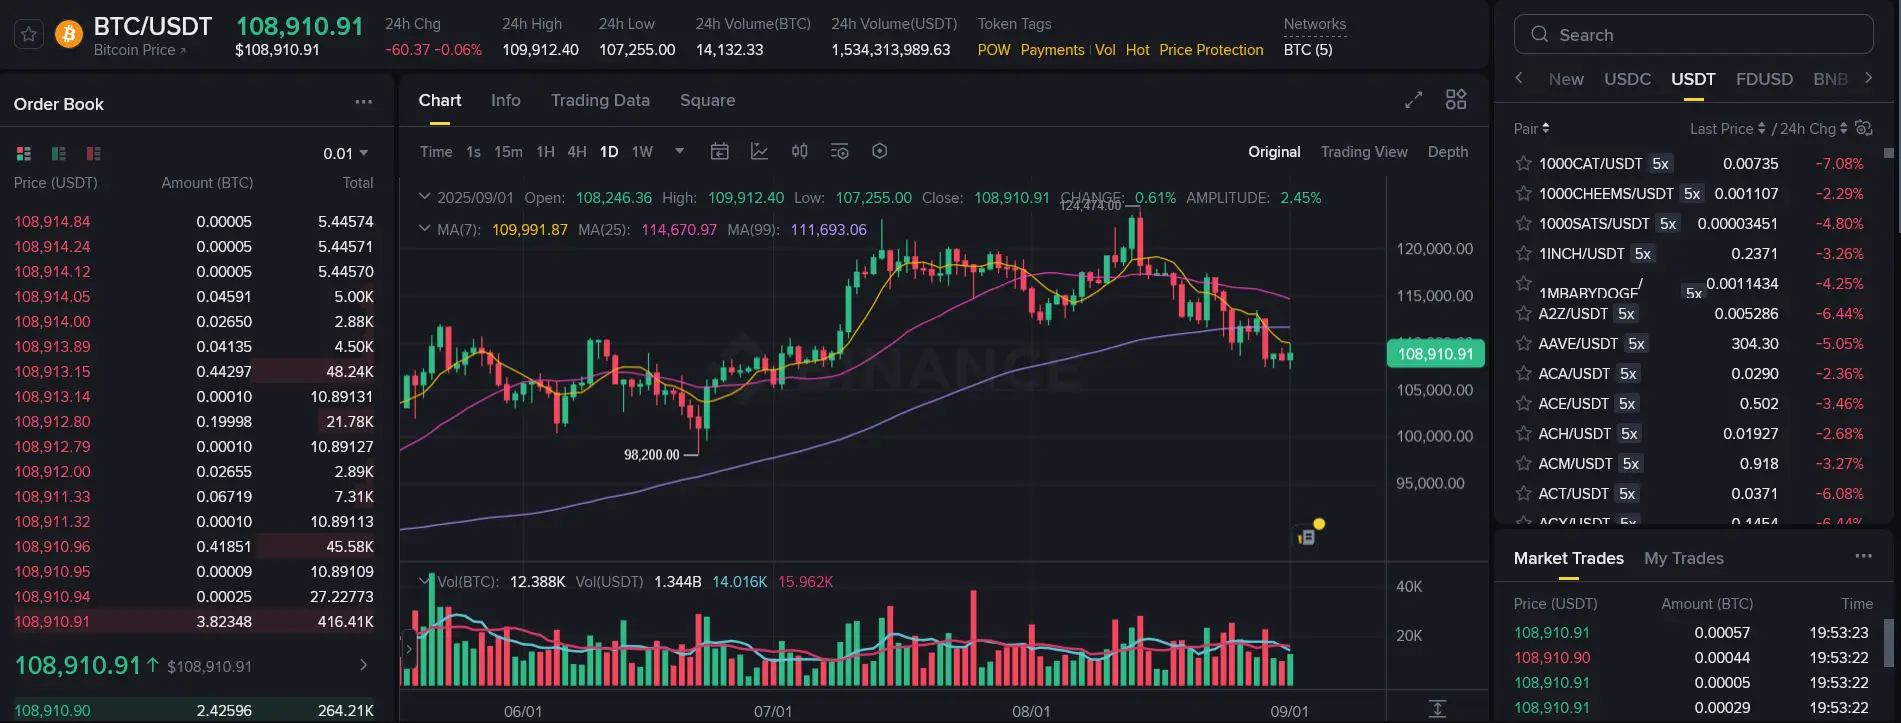Open the Square tab
The height and width of the screenshot is (723, 1901).
pos(707,100)
